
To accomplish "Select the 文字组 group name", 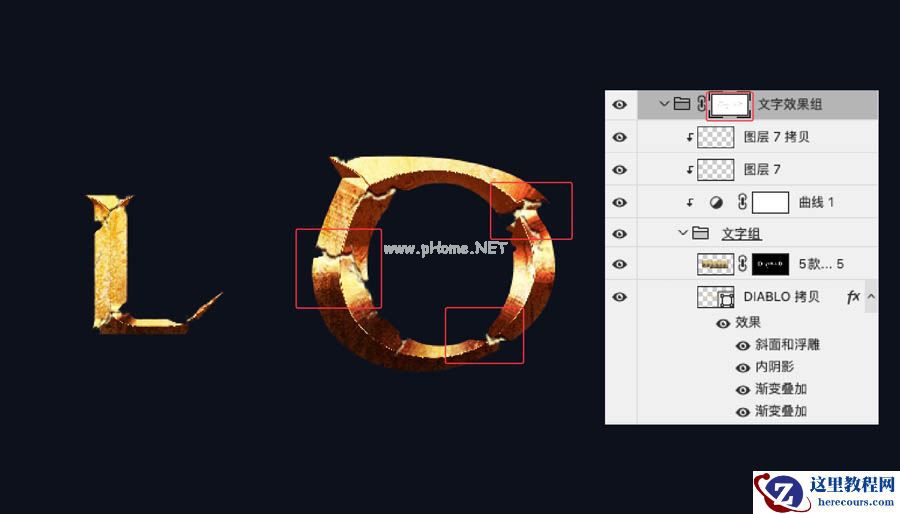I will pos(742,234).
